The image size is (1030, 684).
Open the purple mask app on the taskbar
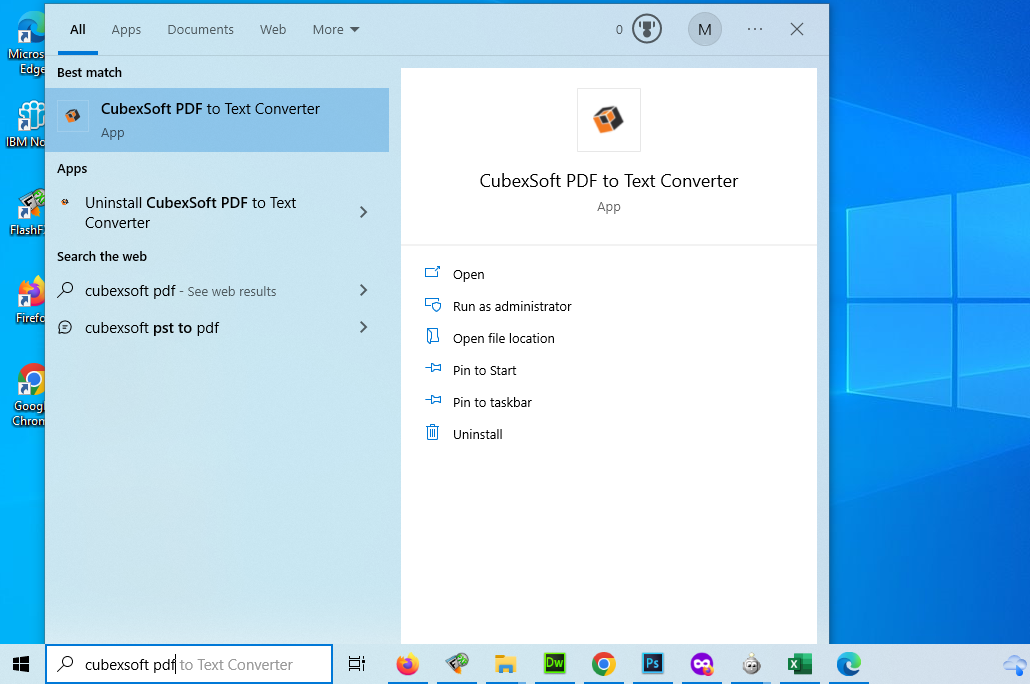[x=702, y=664]
